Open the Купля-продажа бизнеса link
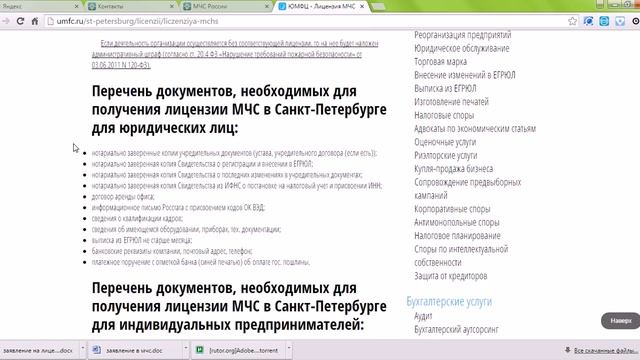640x360 pixels. click(x=453, y=169)
